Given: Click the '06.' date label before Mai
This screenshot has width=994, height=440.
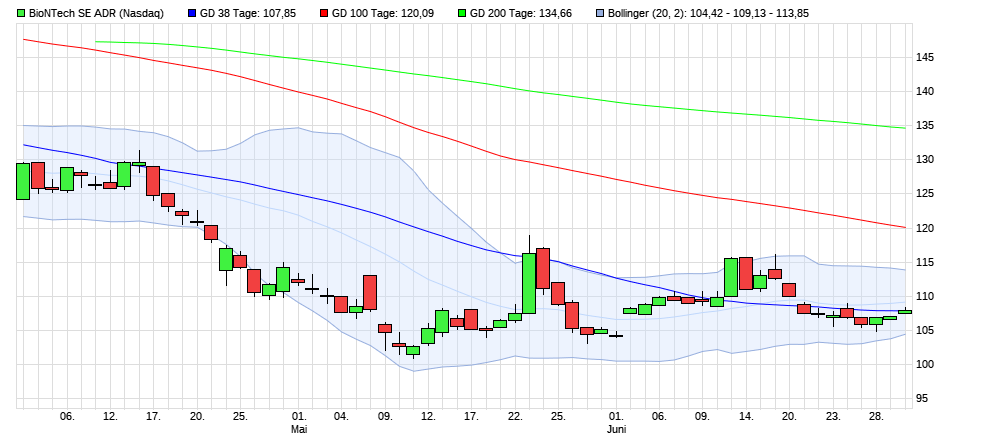Looking at the screenshot, I should pos(67,417).
